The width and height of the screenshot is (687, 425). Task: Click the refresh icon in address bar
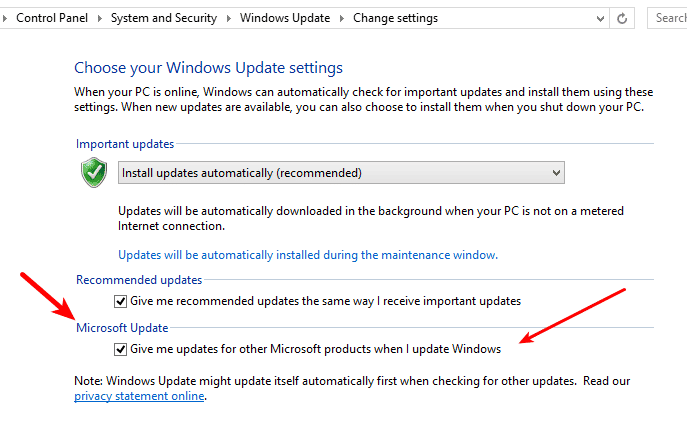(622, 18)
